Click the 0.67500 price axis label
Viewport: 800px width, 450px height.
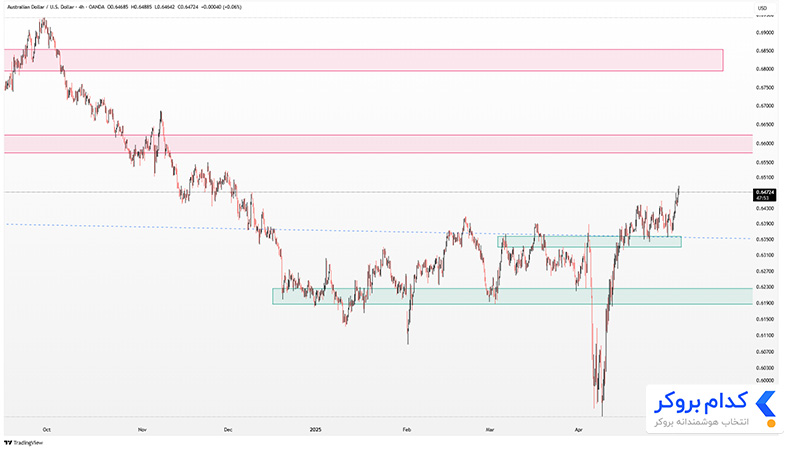(765, 88)
